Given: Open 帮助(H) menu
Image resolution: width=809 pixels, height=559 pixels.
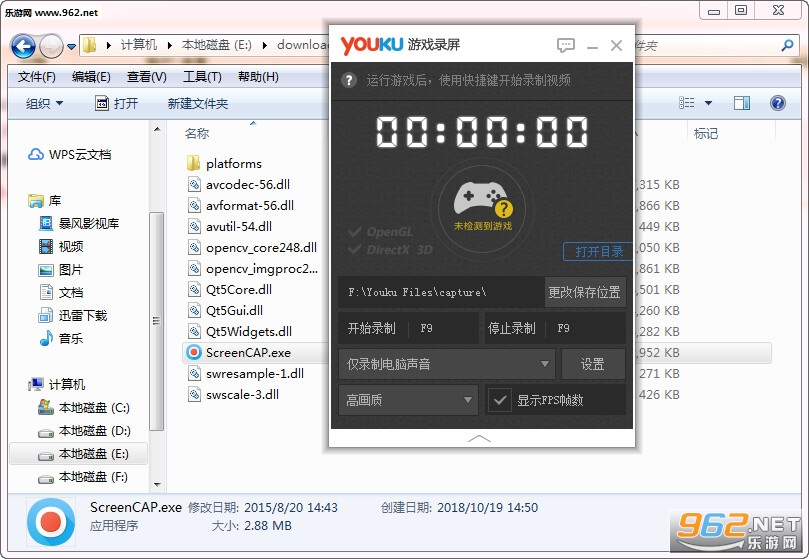Looking at the screenshot, I should [x=258, y=77].
